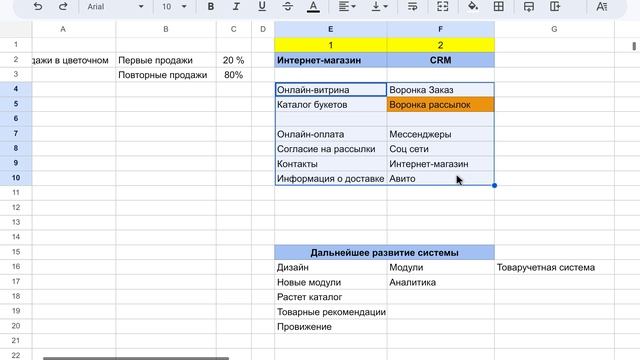
Task: Toggle italic formatting
Action: pyautogui.click(x=236, y=7)
